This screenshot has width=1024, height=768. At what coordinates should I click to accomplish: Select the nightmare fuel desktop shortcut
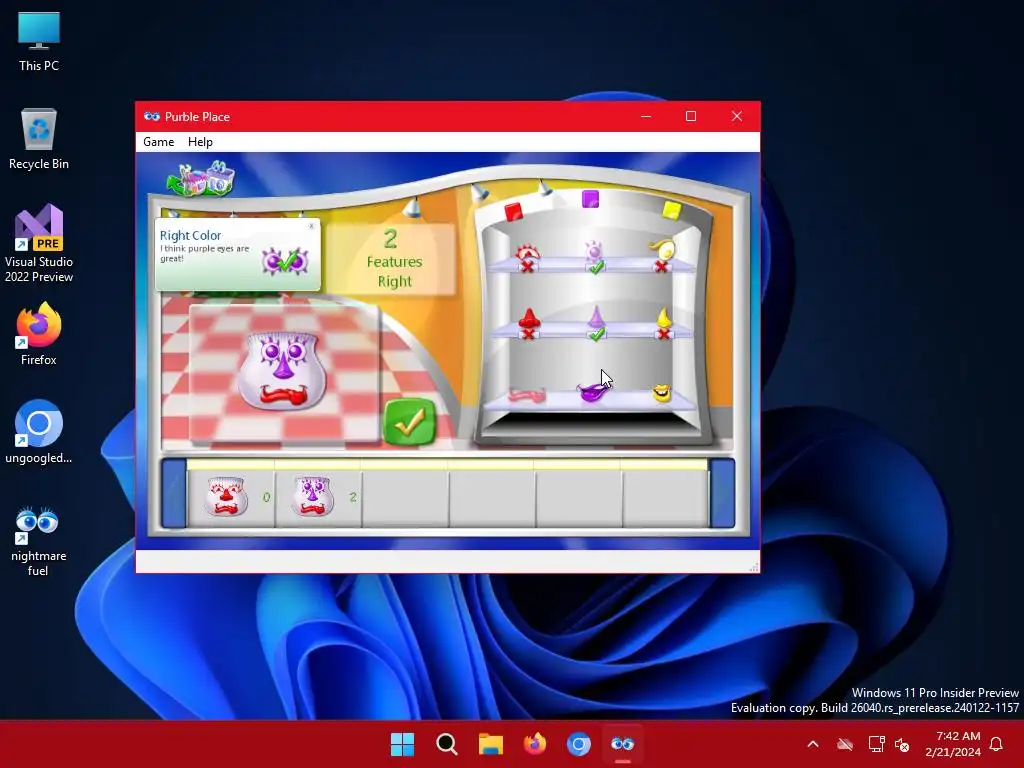[38, 541]
